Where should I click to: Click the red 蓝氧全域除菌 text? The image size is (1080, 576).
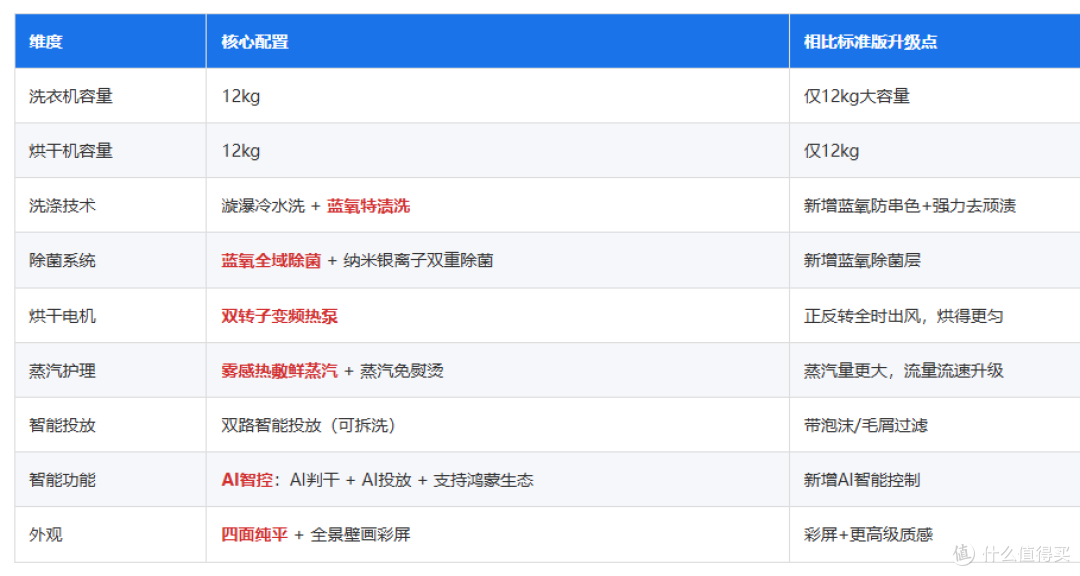tap(271, 260)
